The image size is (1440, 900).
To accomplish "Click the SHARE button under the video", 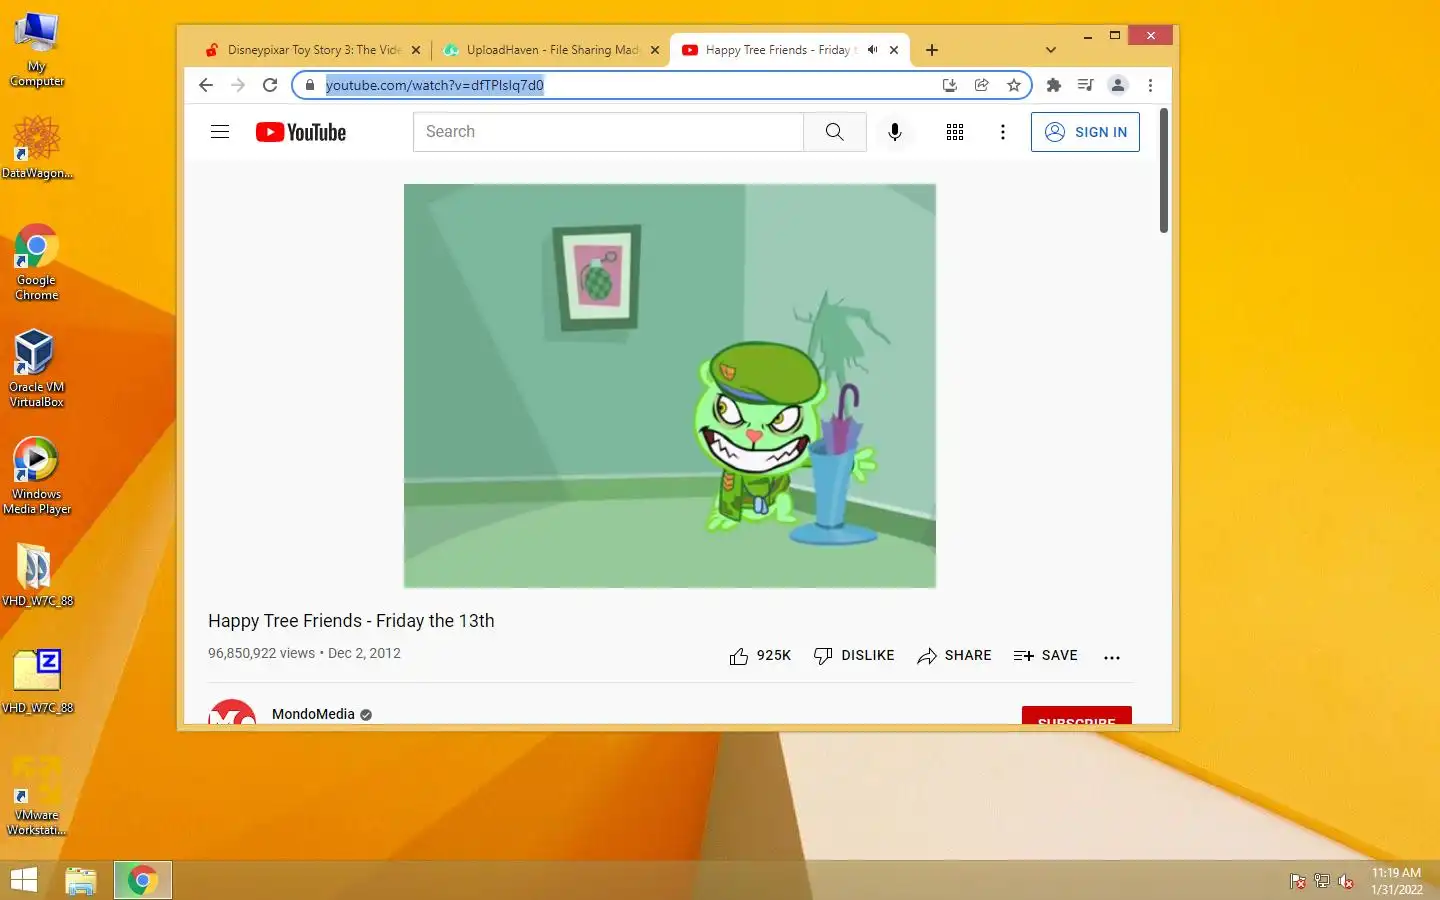I will tap(954, 656).
